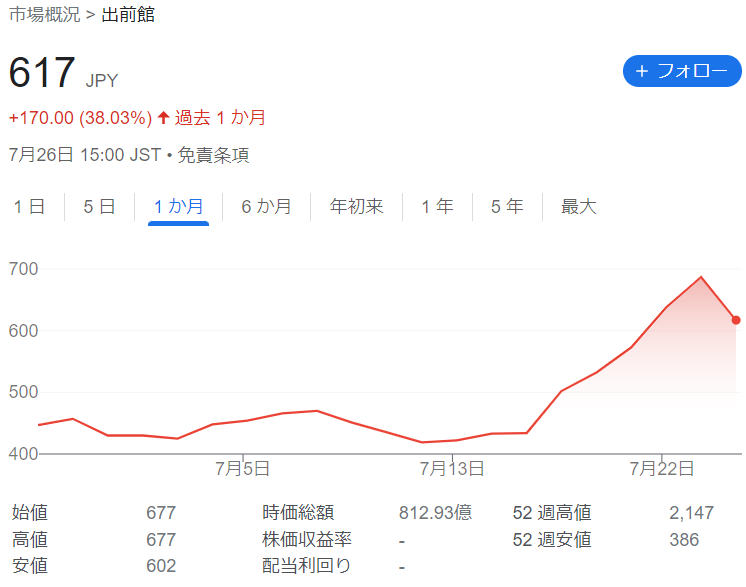Screen dimensions: 746x587
Task: Click the 400 y-axis label
Action: point(23,454)
